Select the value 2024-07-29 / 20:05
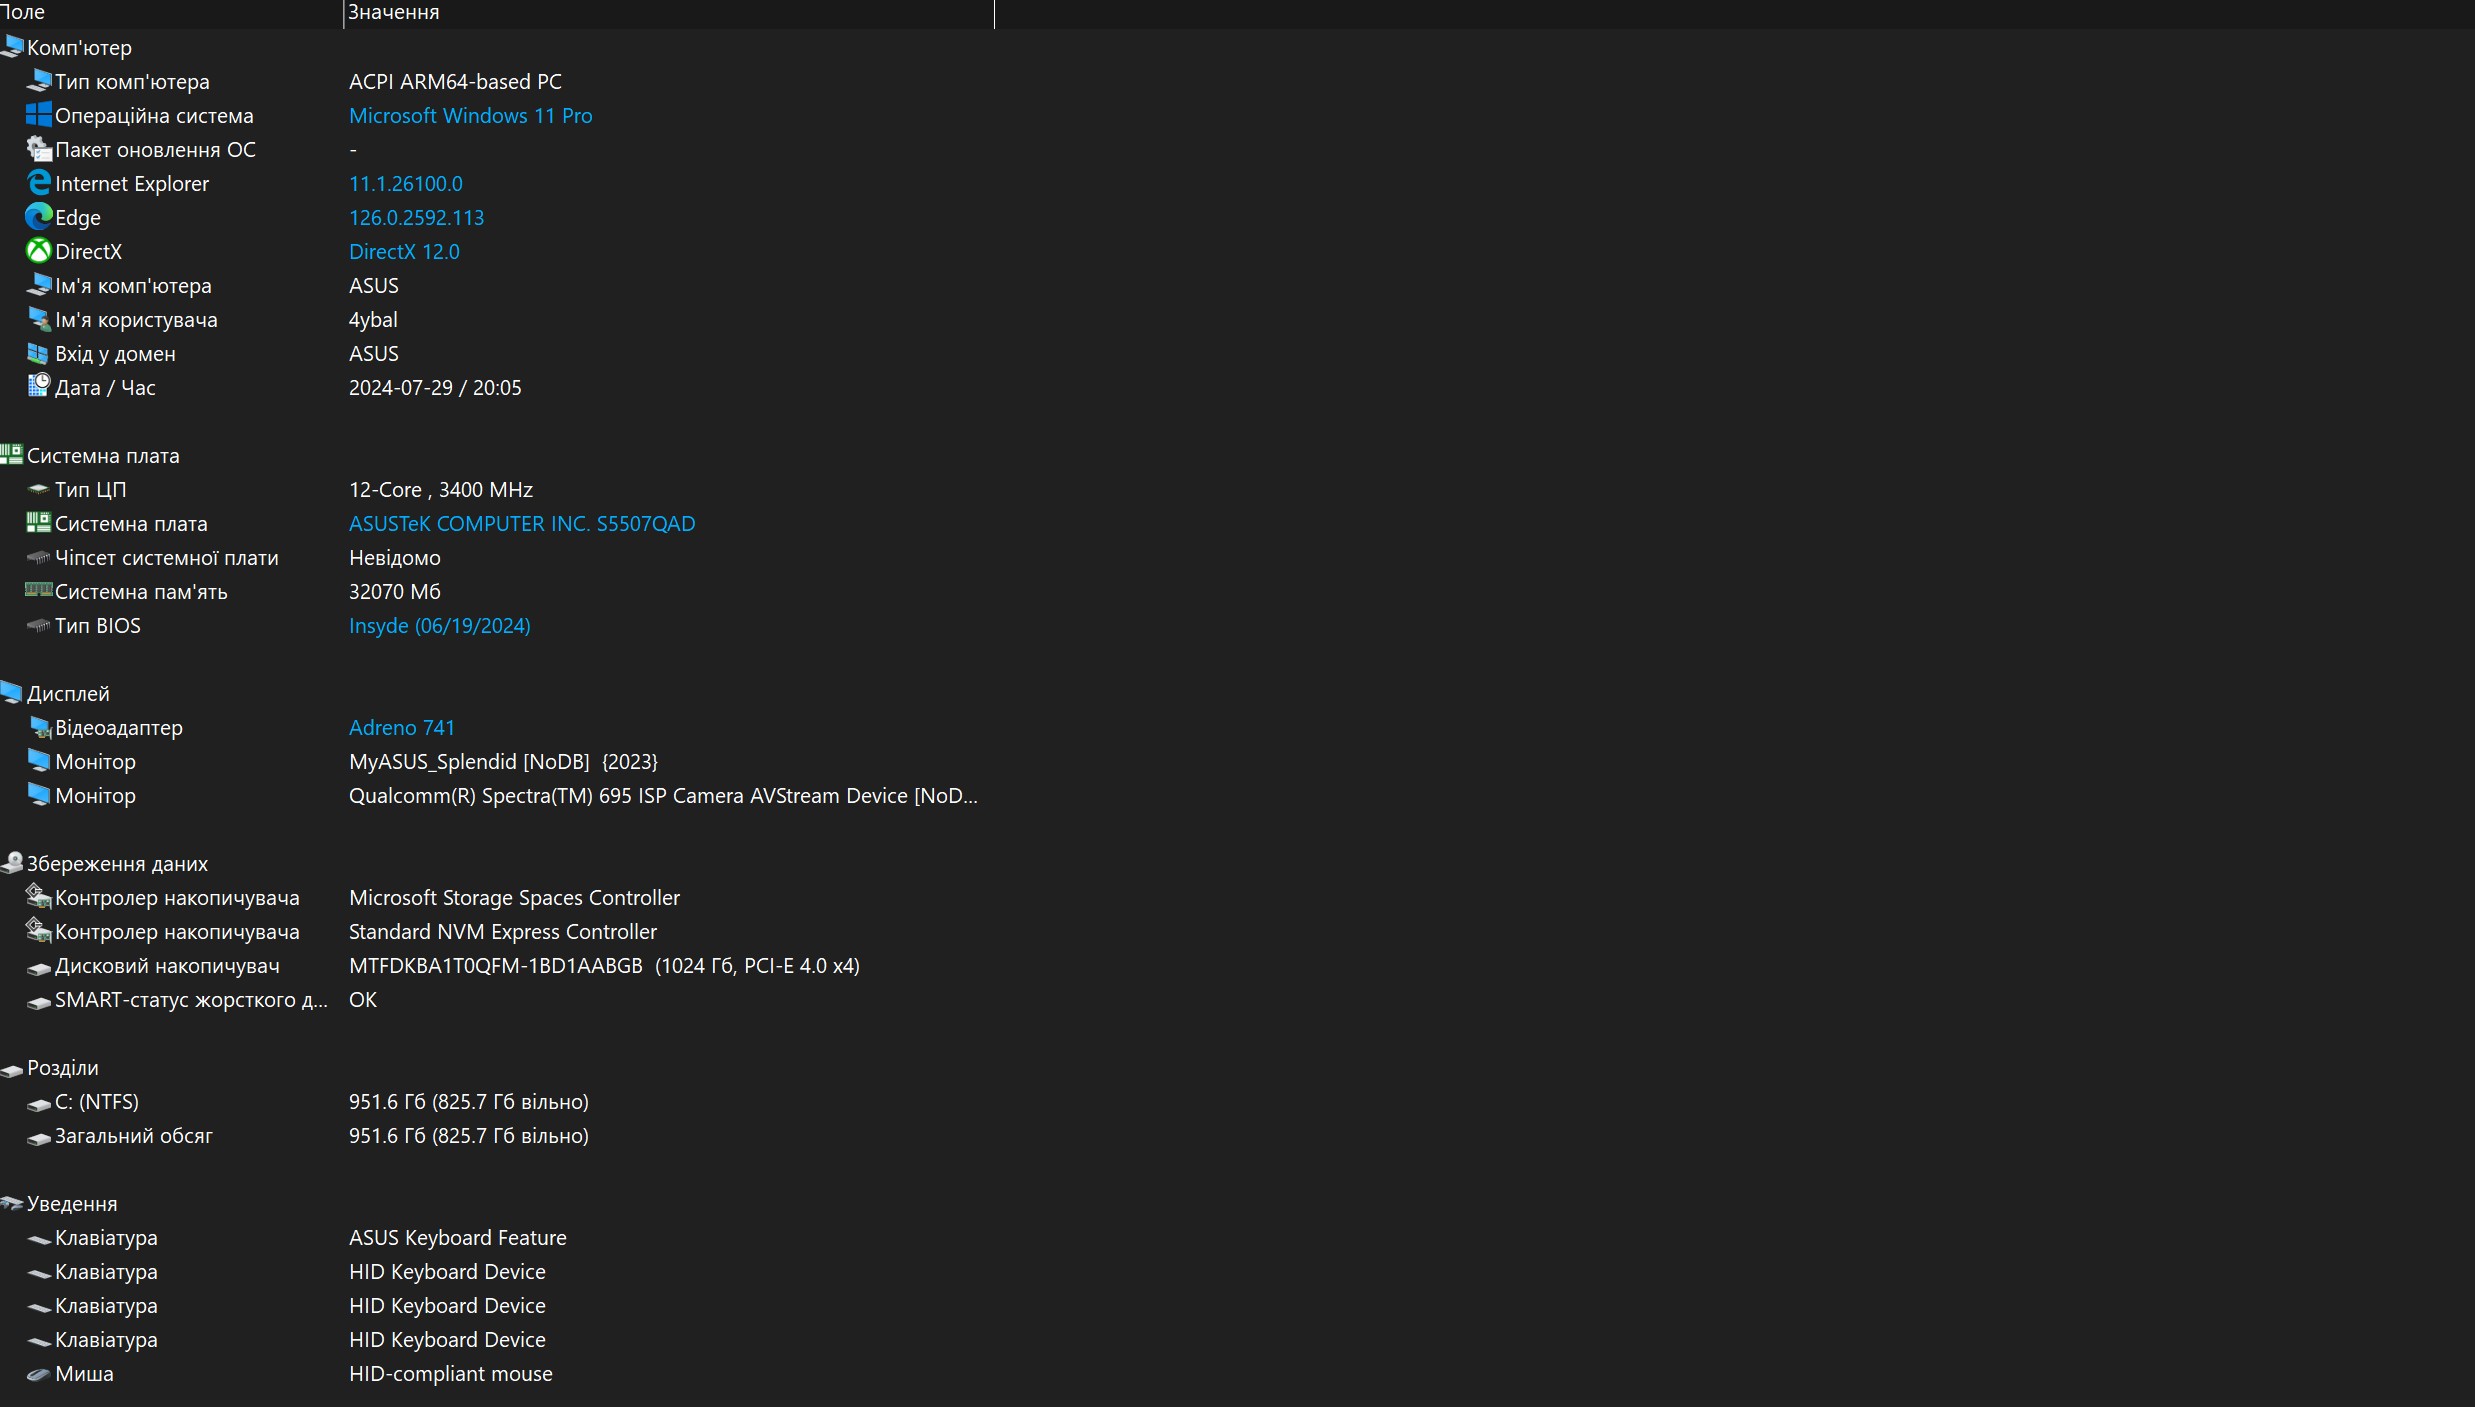Image resolution: width=2475 pixels, height=1407 pixels. (435, 387)
